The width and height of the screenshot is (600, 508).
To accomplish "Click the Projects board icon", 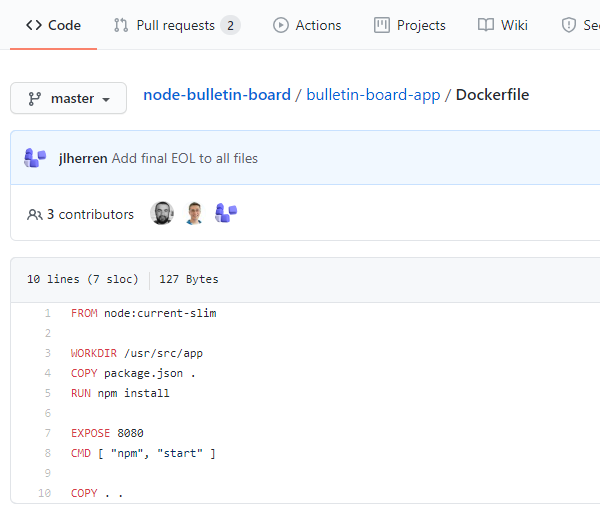I will [x=382, y=25].
